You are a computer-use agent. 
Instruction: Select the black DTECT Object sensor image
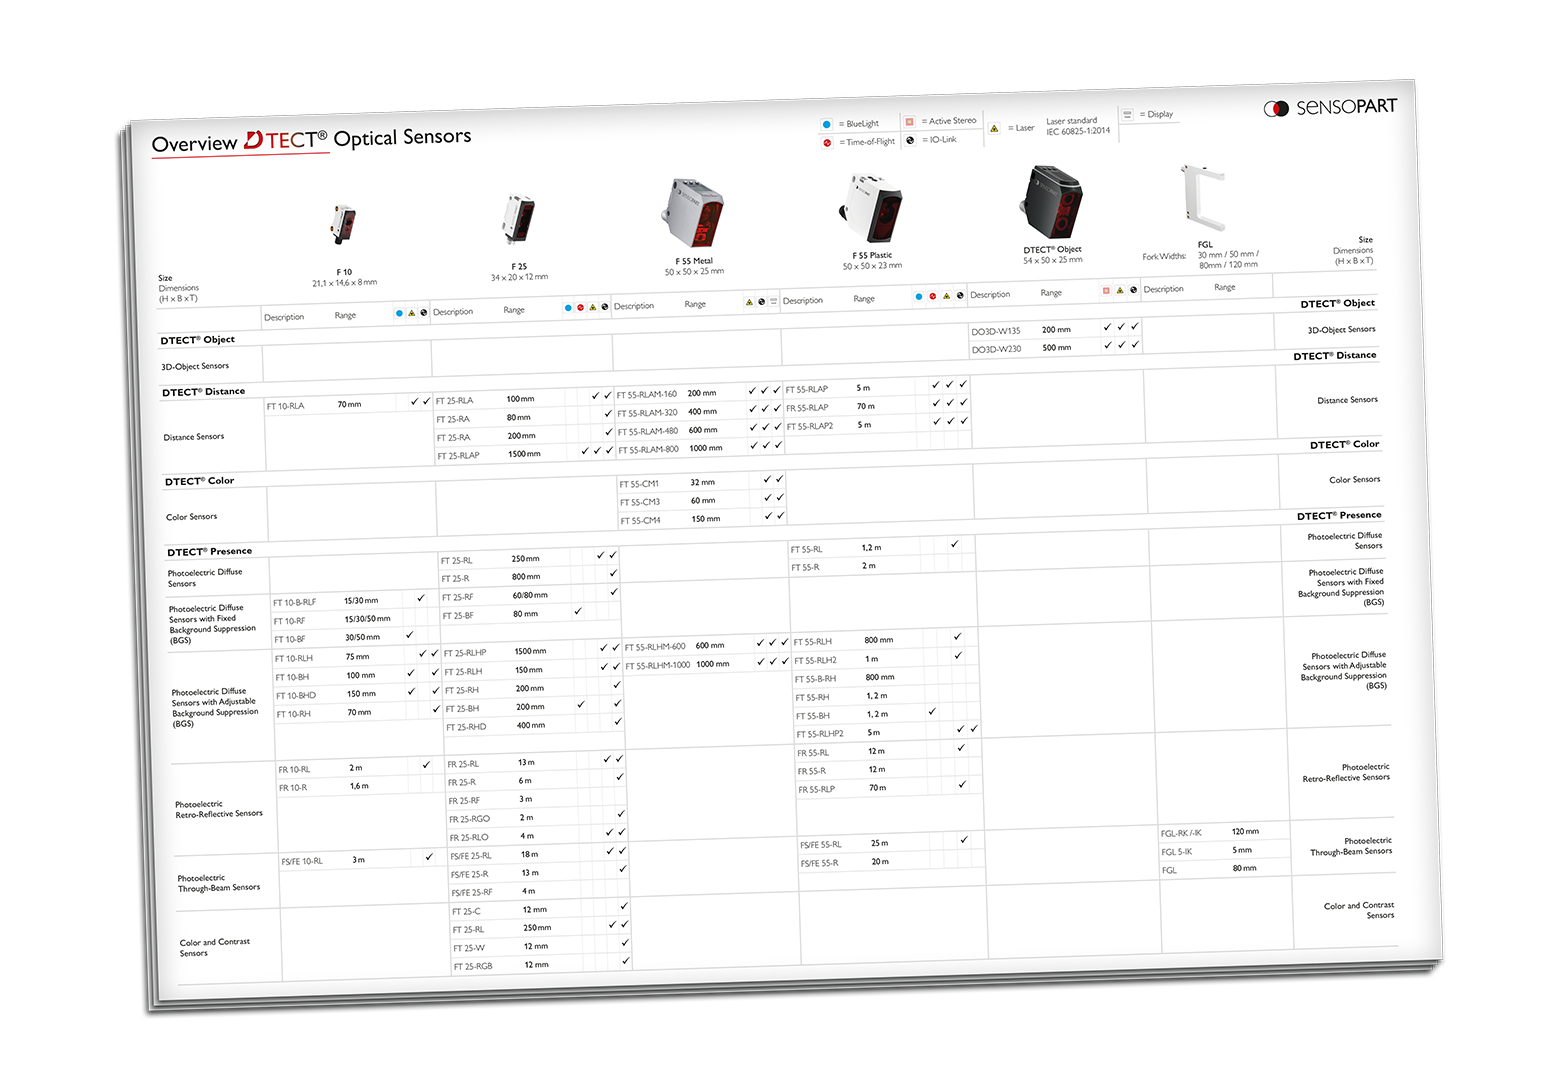tap(1050, 204)
